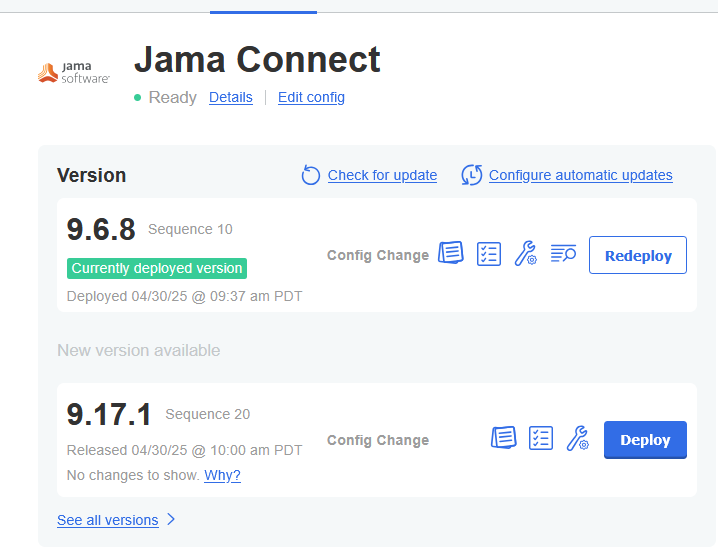View preflight checks icon for version 9.6.8
This screenshot has height=553, width=718.
[x=489, y=254]
